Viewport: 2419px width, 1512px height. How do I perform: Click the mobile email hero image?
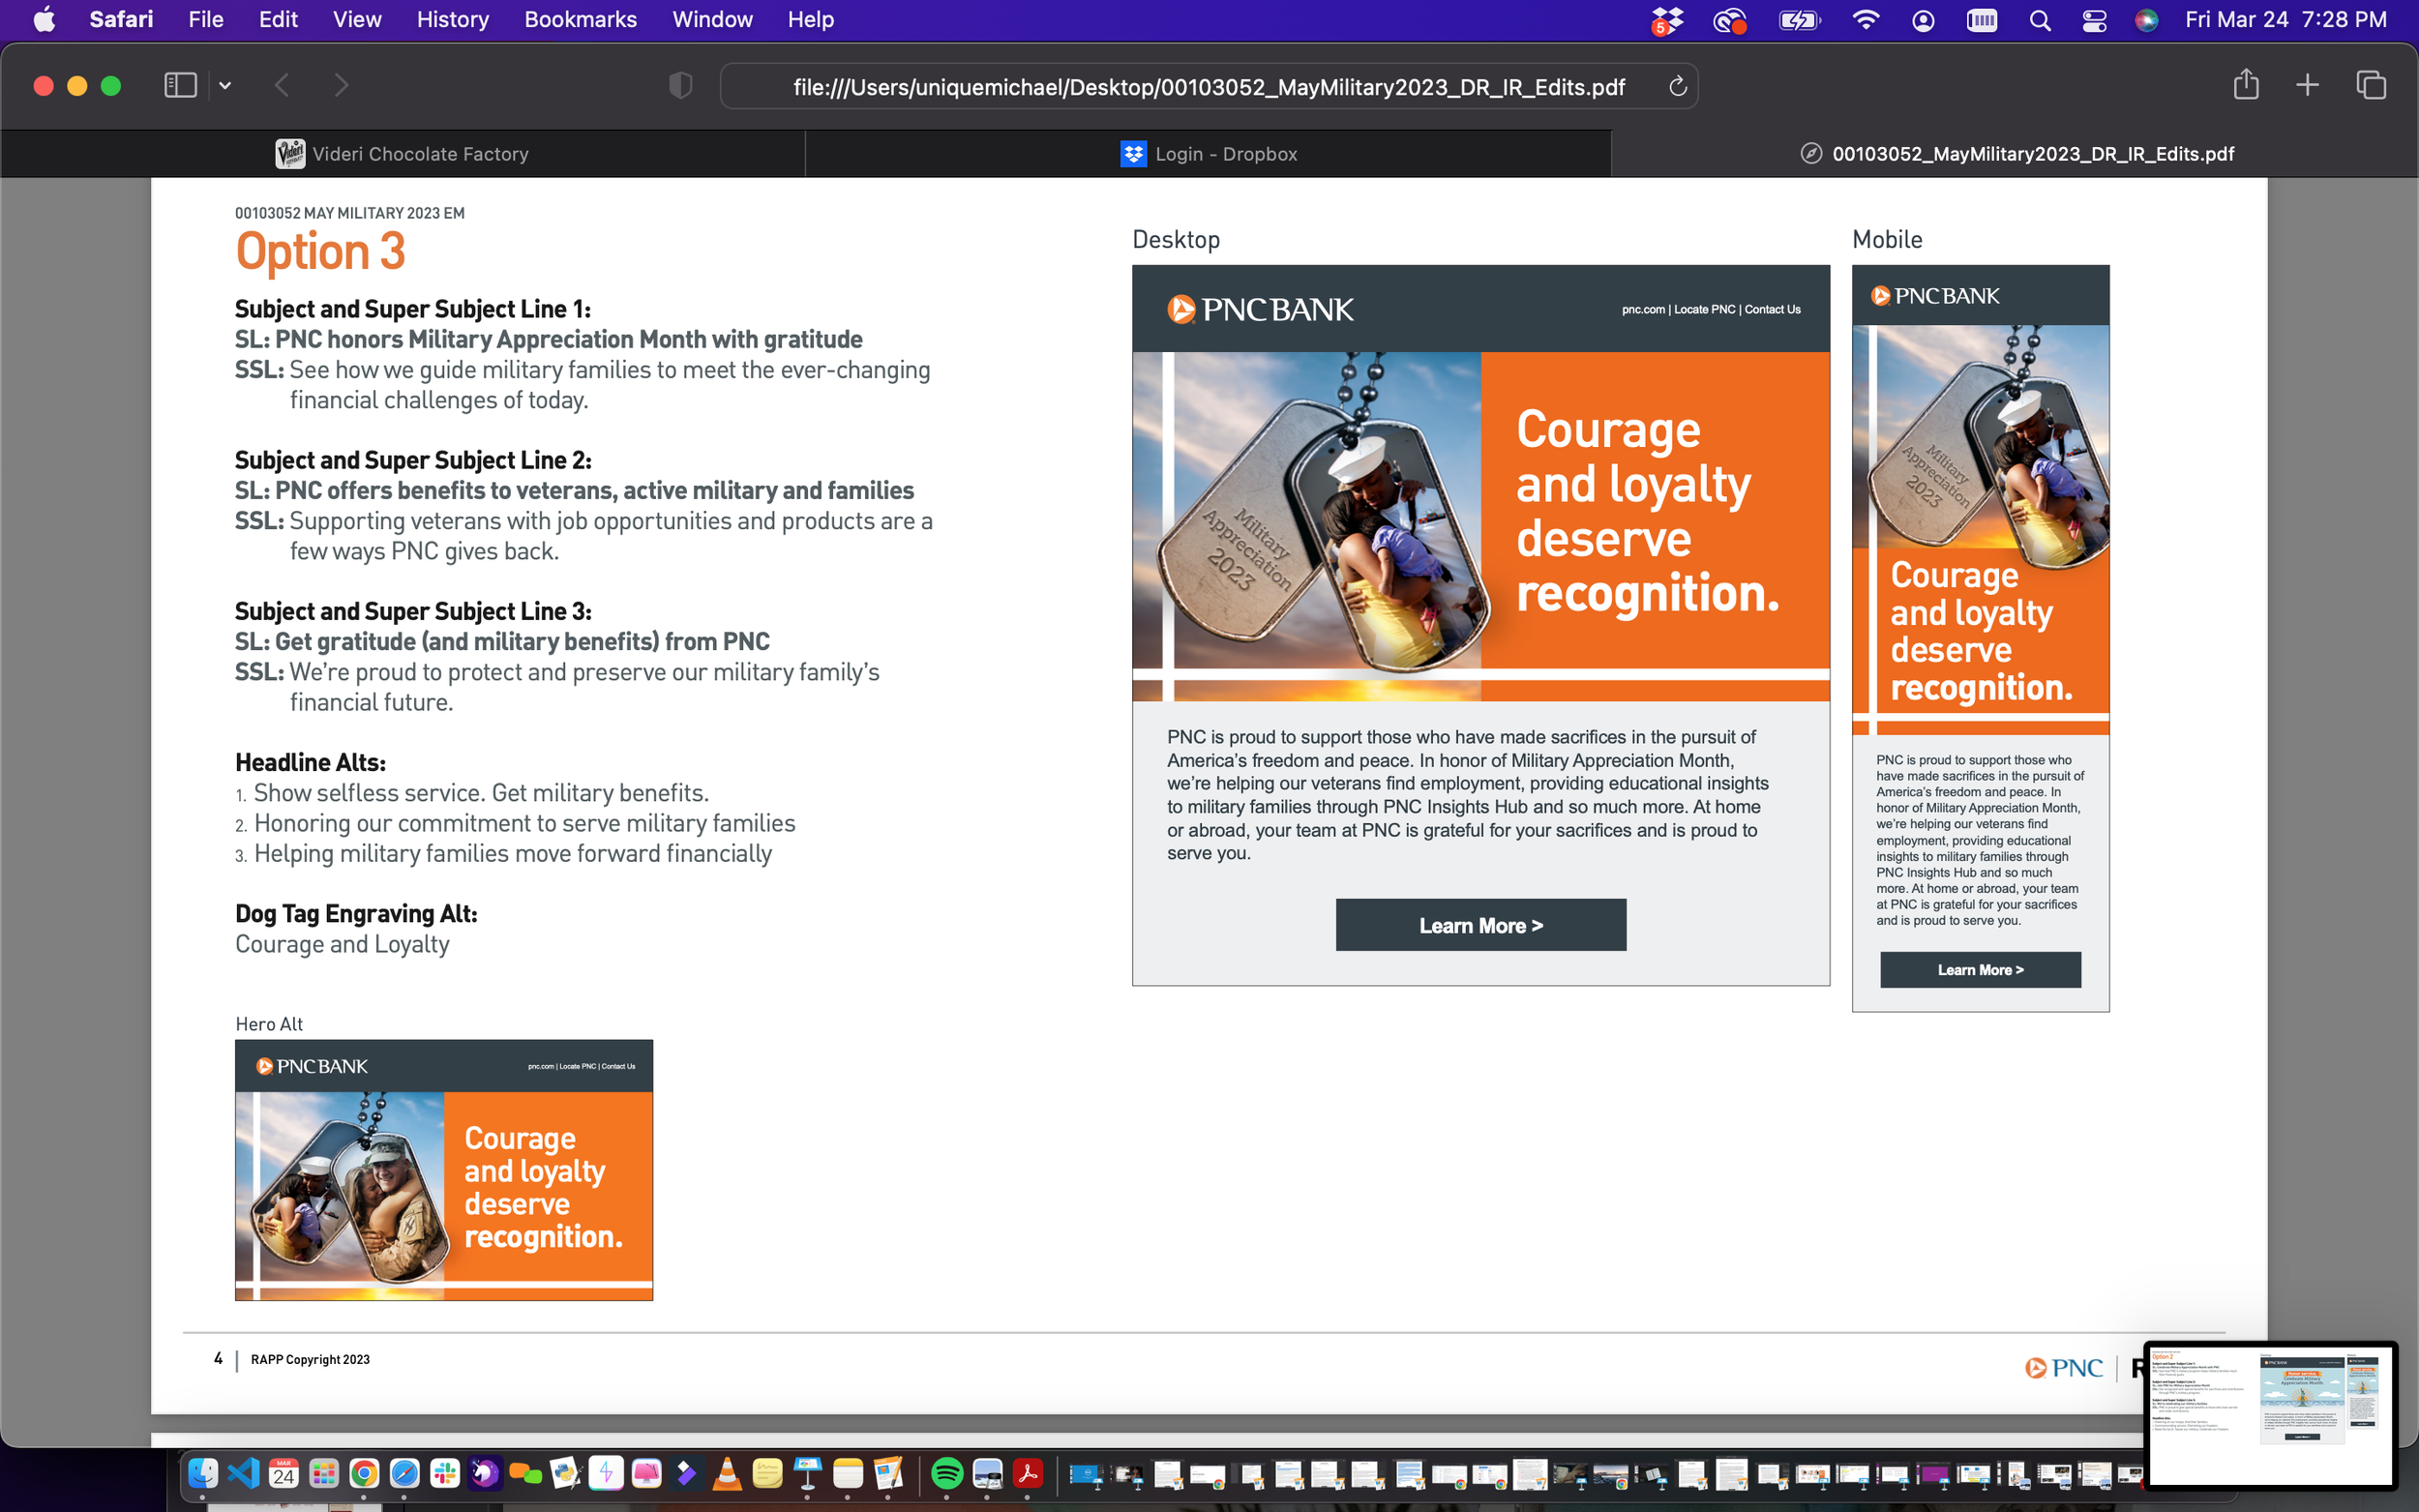pyautogui.click(x=1980, y=530)
